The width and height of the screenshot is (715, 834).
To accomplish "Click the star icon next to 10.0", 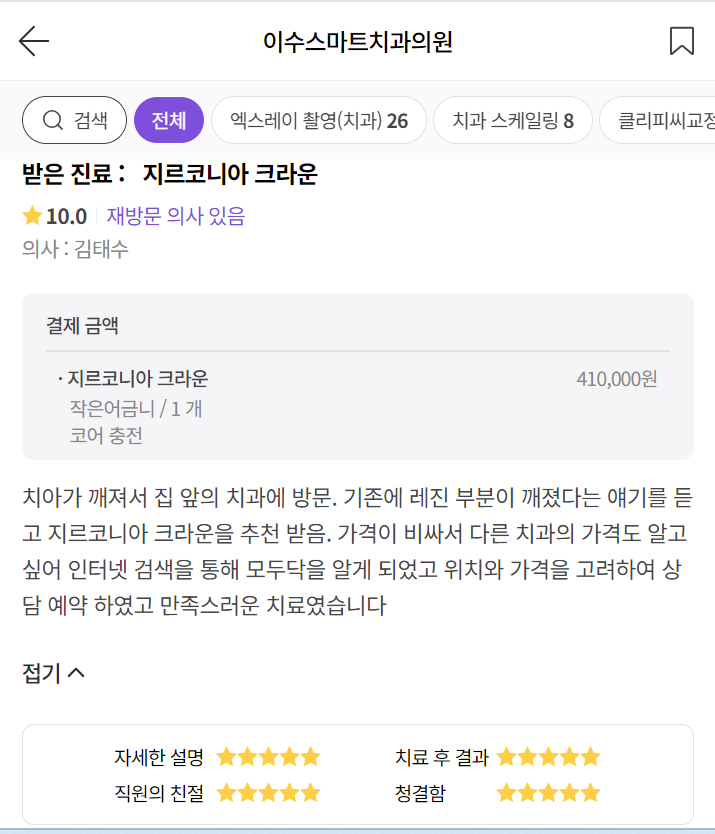I will click(x=30, y=213).
